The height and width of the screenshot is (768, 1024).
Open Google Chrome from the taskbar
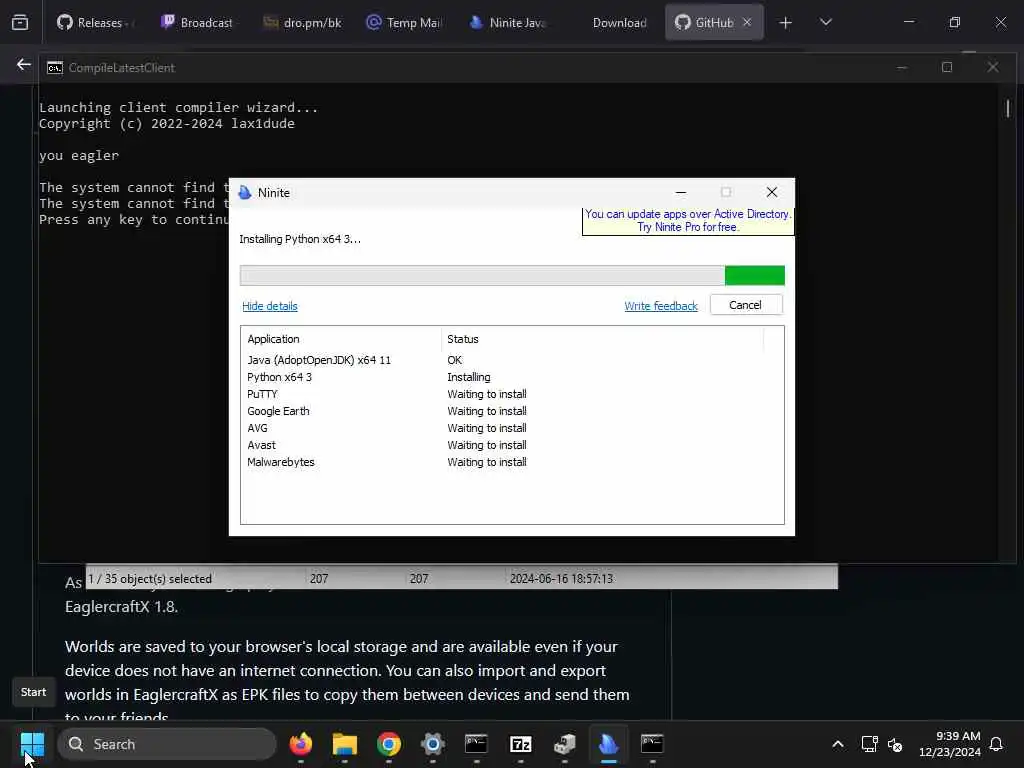pyautogui.click(x=389, y=744)
